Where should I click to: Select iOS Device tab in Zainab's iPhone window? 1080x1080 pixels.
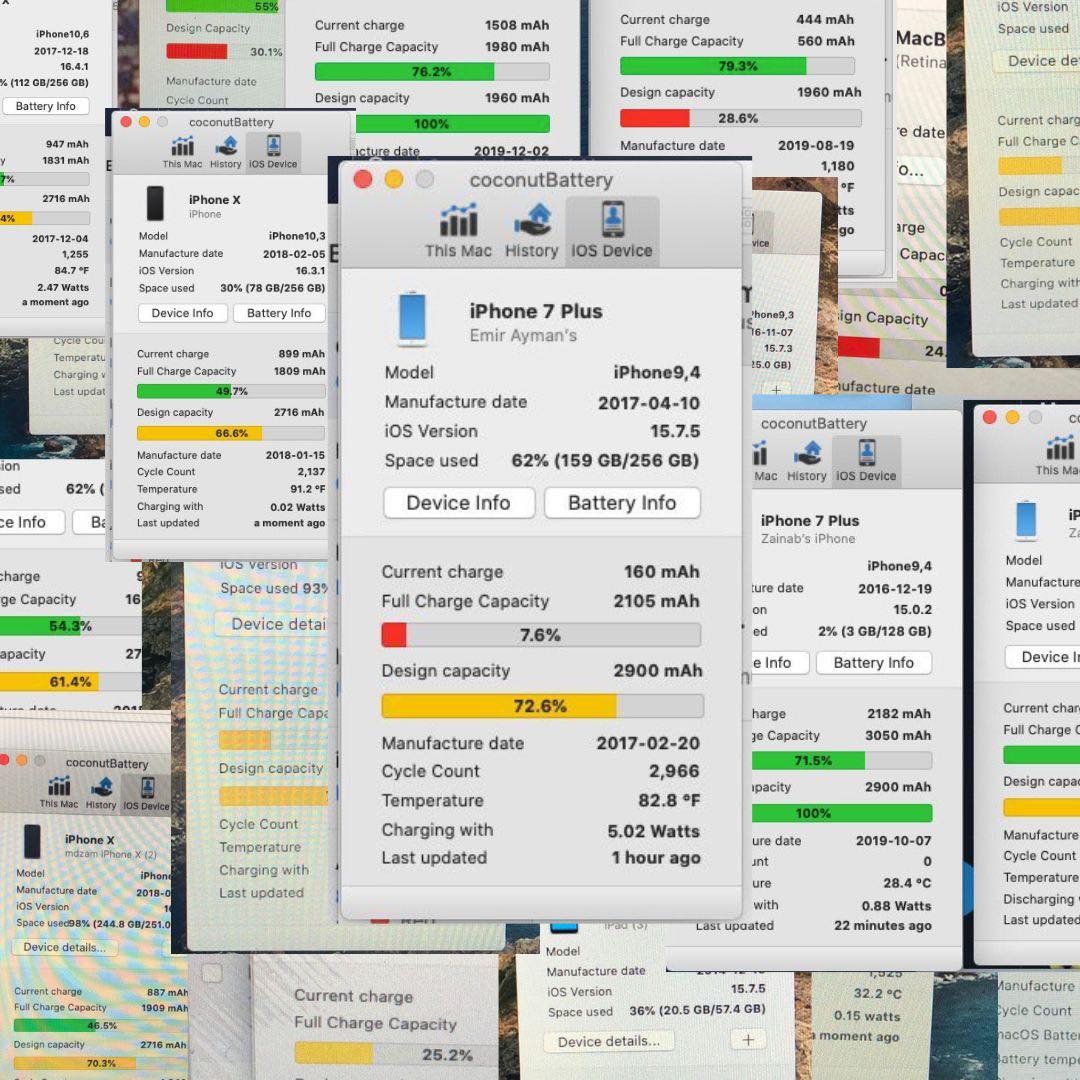pos(866,461)
